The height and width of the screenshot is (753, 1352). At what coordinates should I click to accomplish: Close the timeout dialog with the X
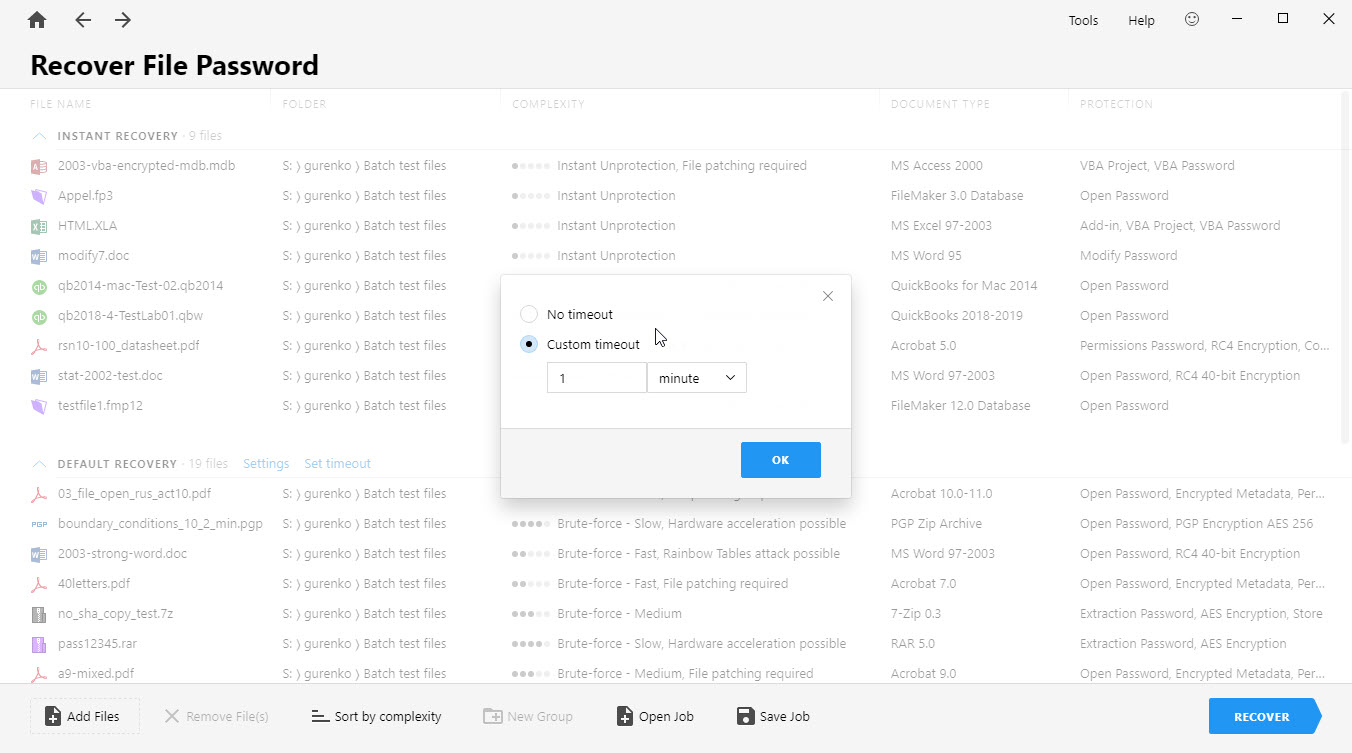pyautogui.click(x=827, y=296)
